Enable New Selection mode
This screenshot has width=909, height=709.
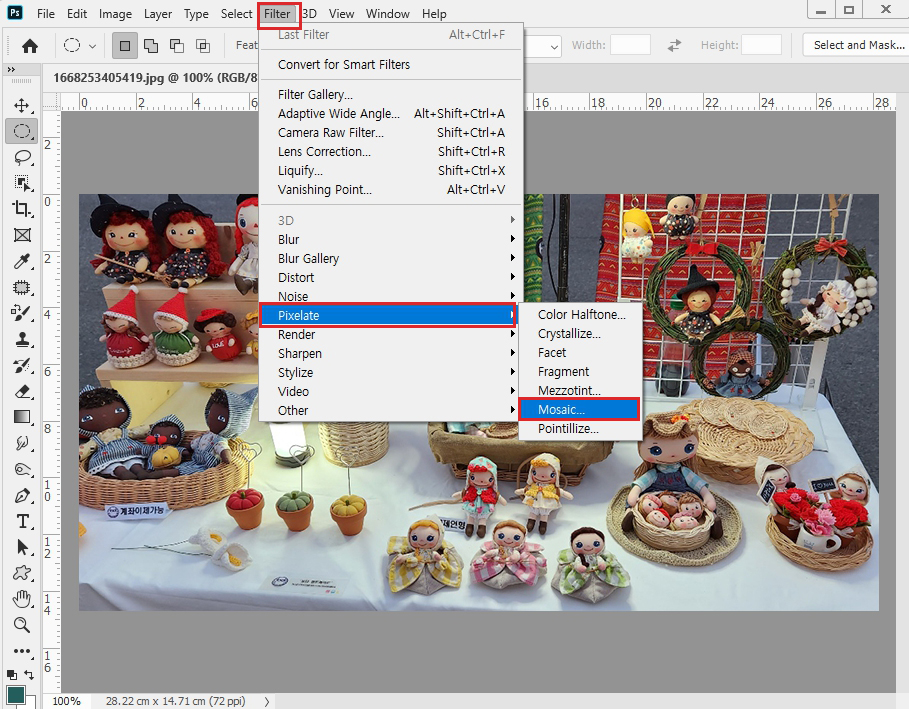(x=125, y=46)
